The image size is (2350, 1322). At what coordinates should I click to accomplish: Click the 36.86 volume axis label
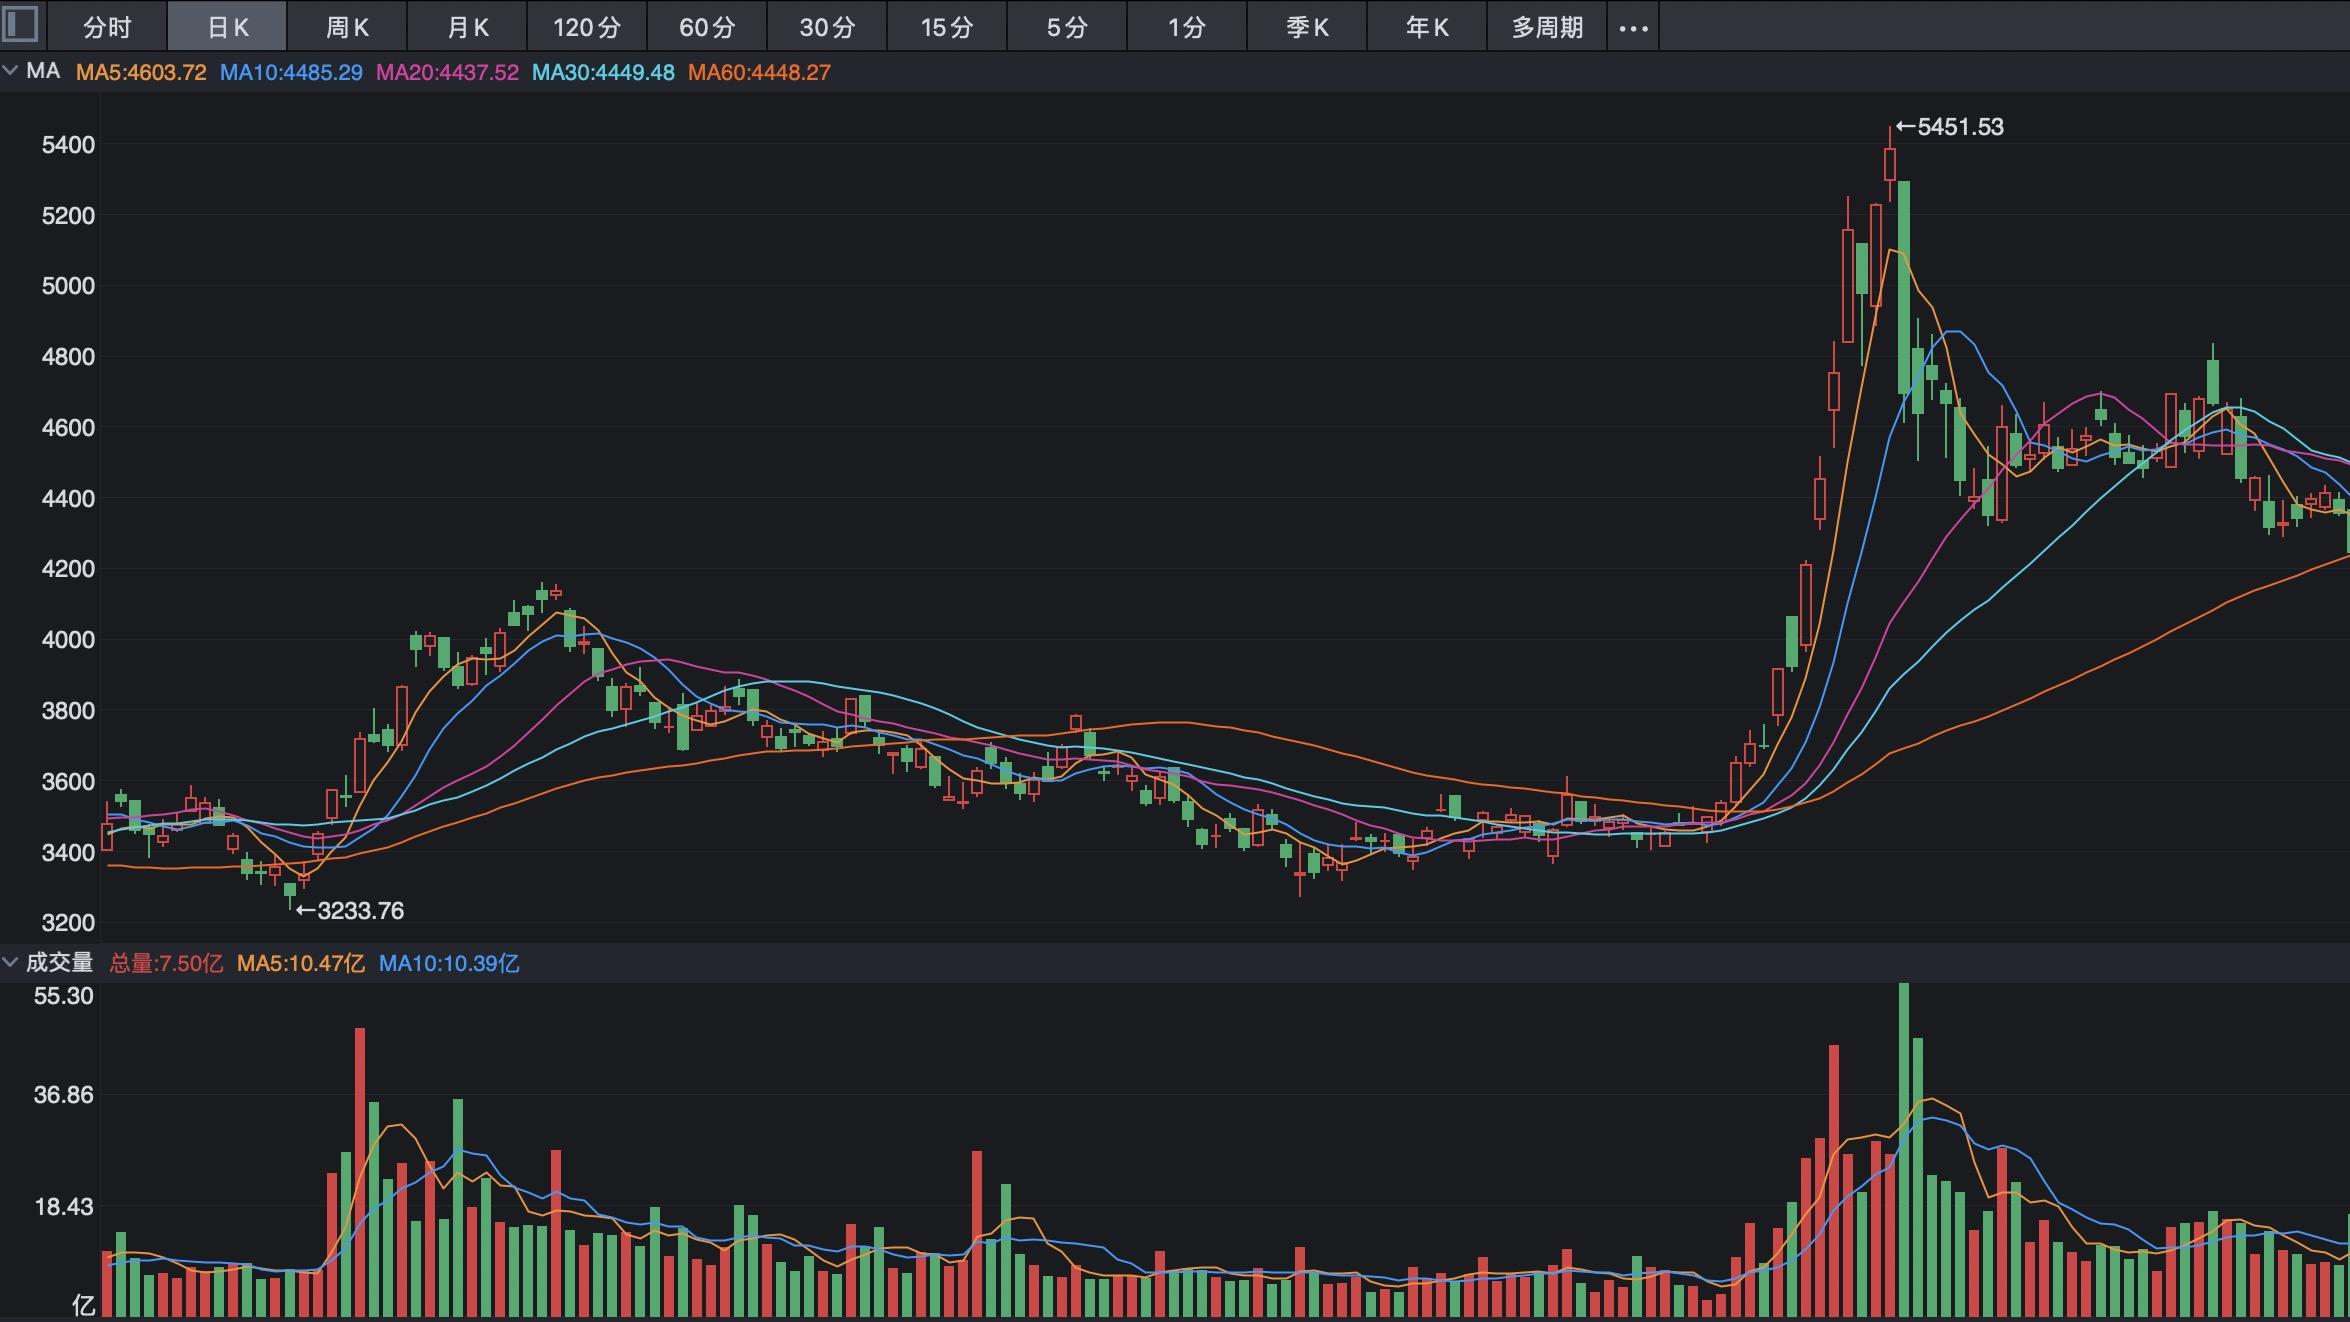tap(63, 1095)
